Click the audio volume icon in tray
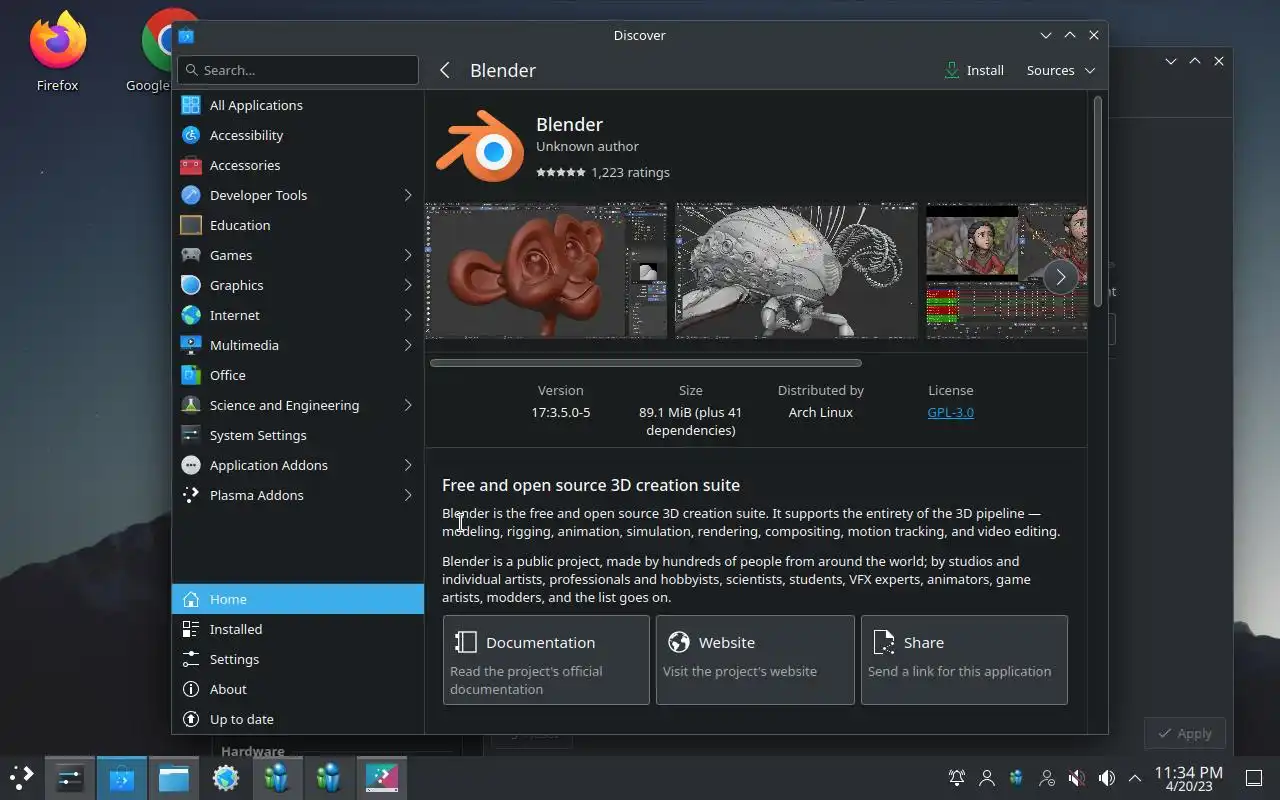 pos(1106,777)
